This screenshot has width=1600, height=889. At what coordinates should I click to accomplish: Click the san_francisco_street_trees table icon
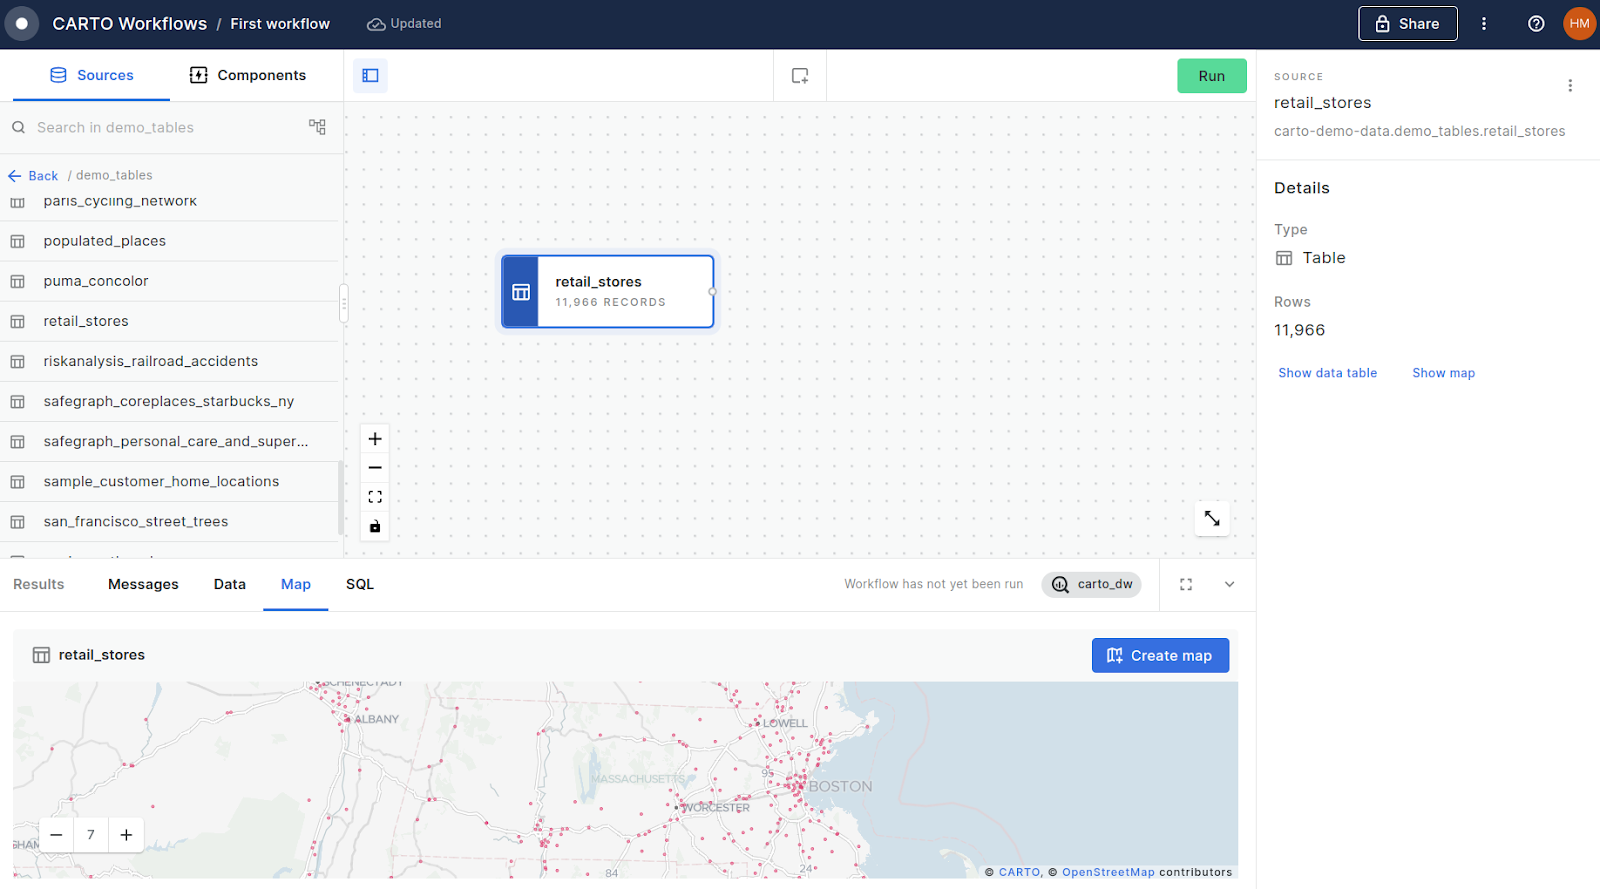point(17,522)
